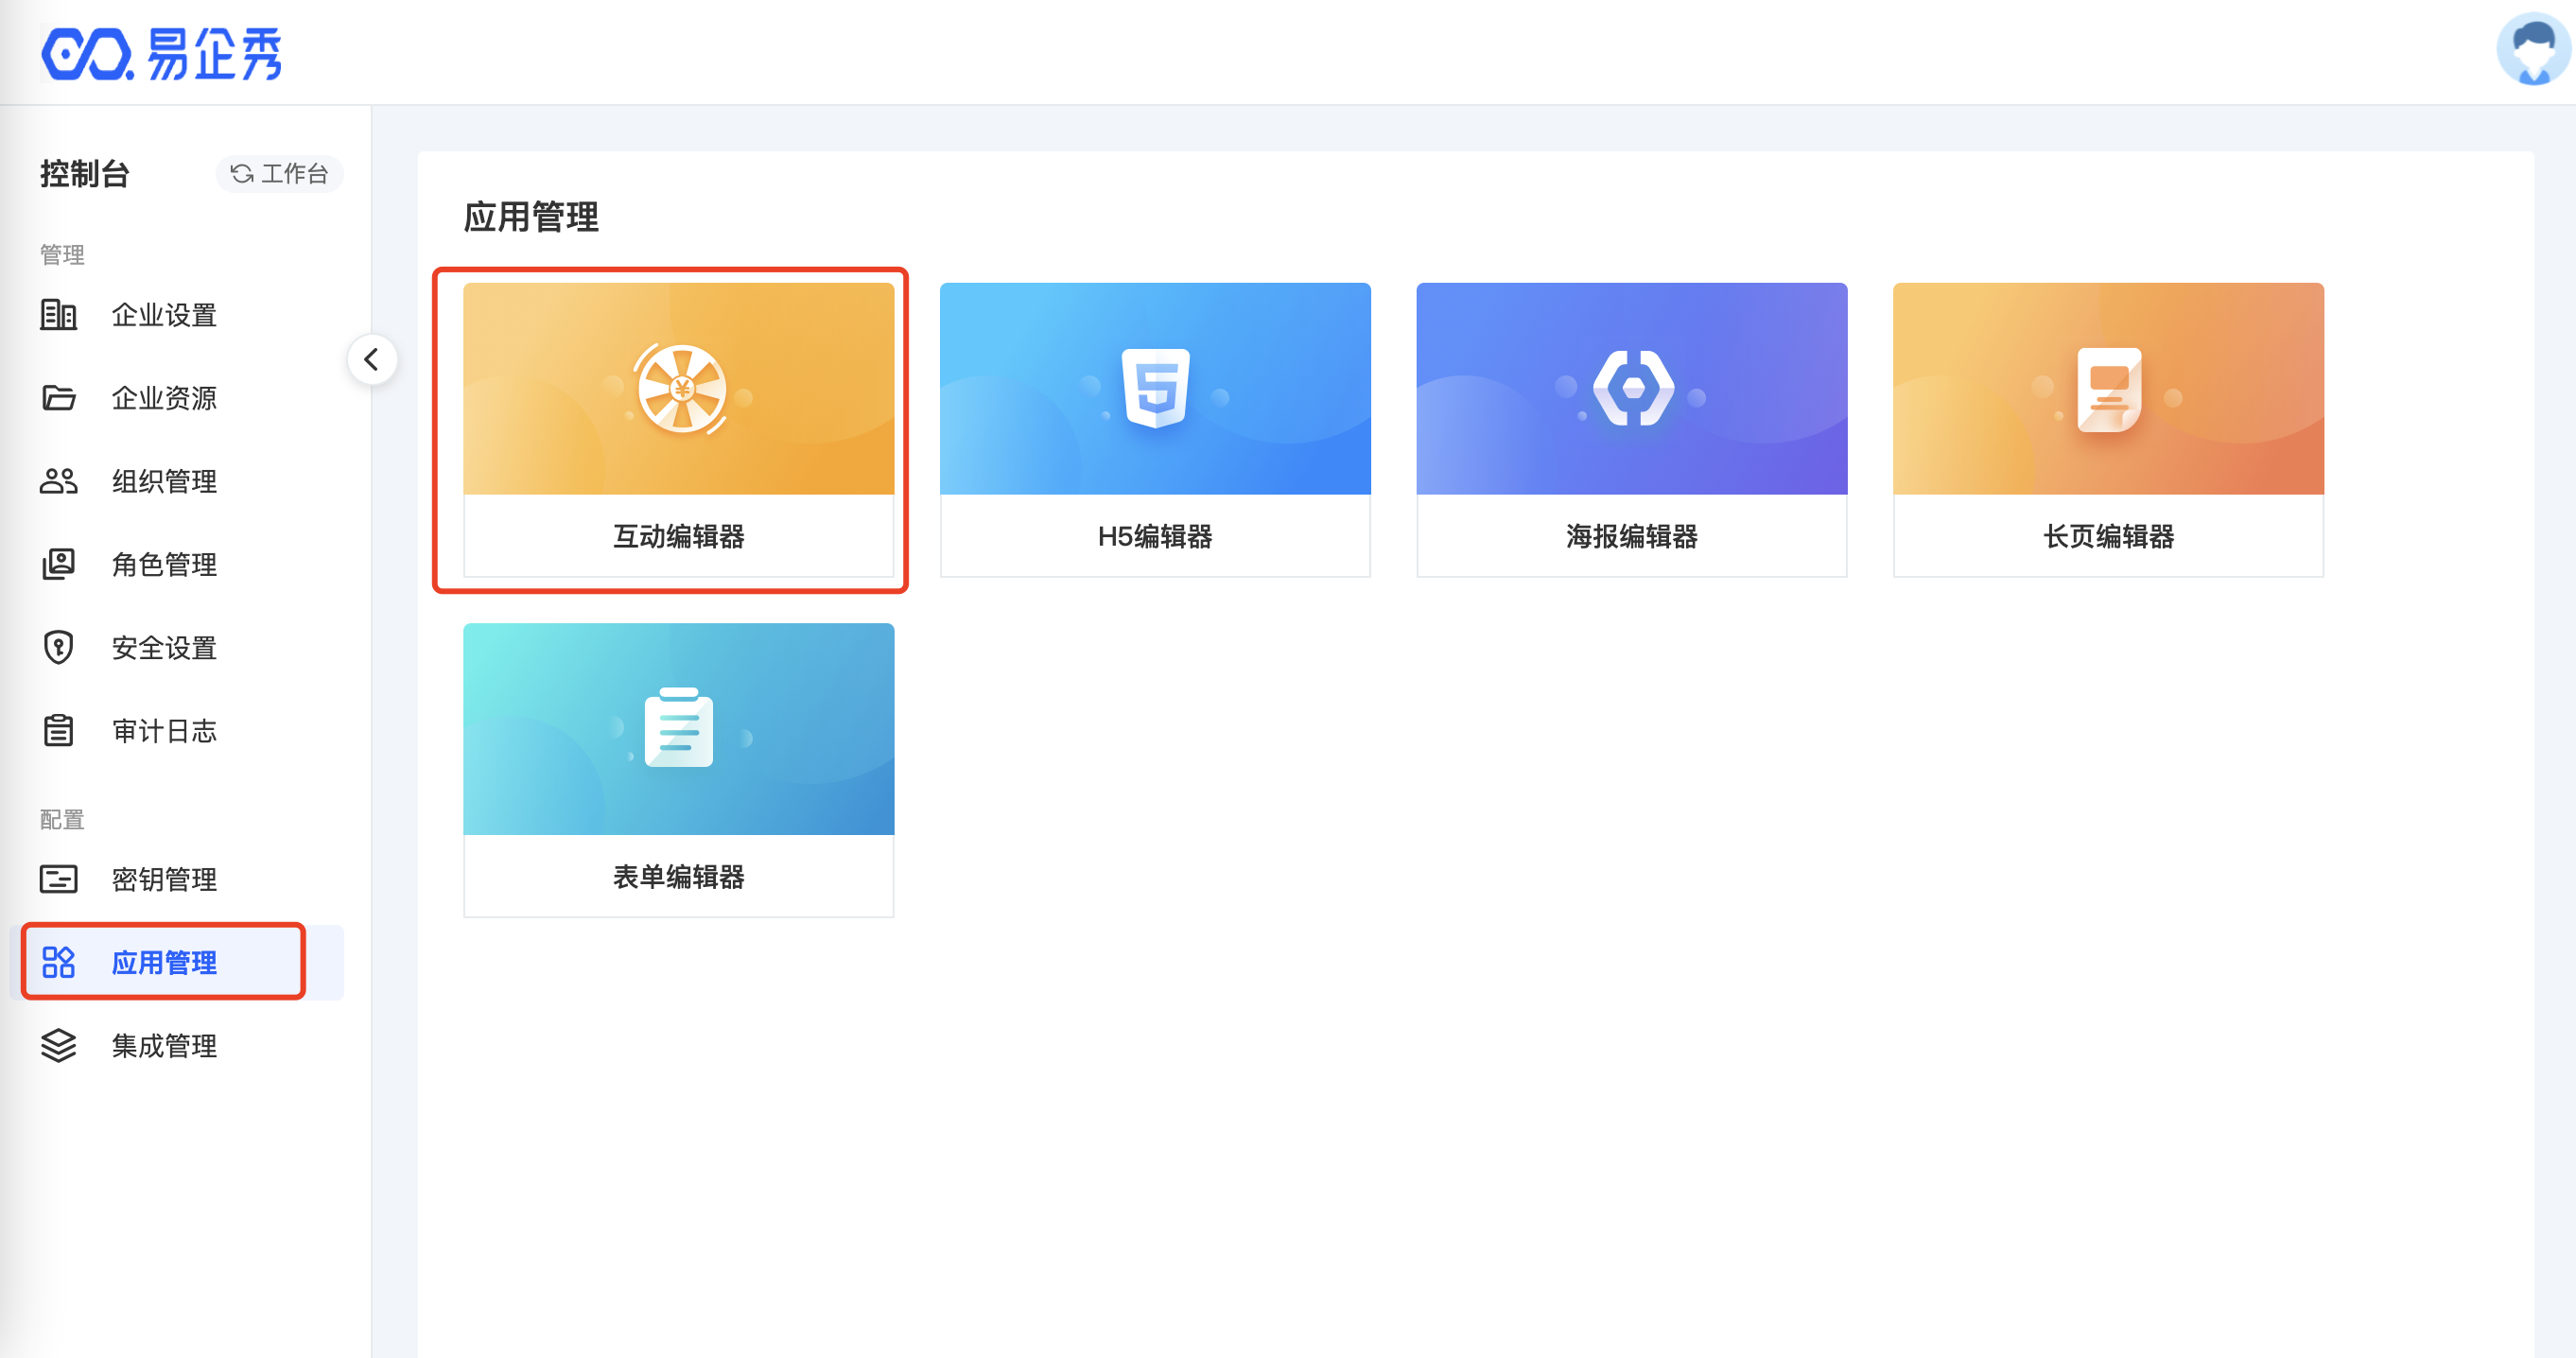
Task: Click the 海报编辑器 label
Action: click(x=1631, y=536)
